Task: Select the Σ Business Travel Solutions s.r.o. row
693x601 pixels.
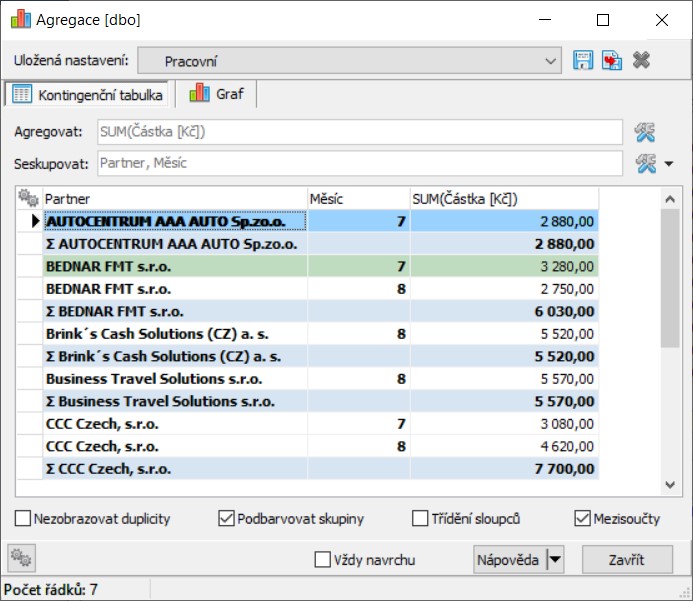Action: click(x=321, y=401)
